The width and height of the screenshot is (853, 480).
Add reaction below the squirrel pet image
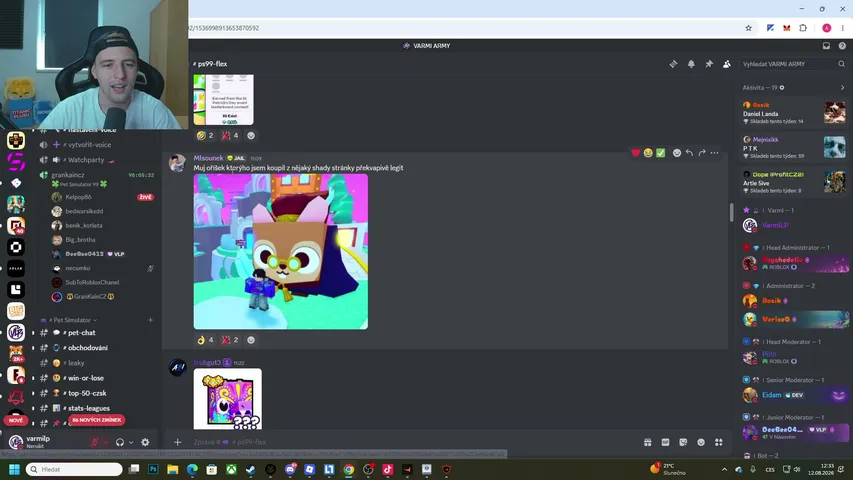pyautogui.click(x=251, y=340)
